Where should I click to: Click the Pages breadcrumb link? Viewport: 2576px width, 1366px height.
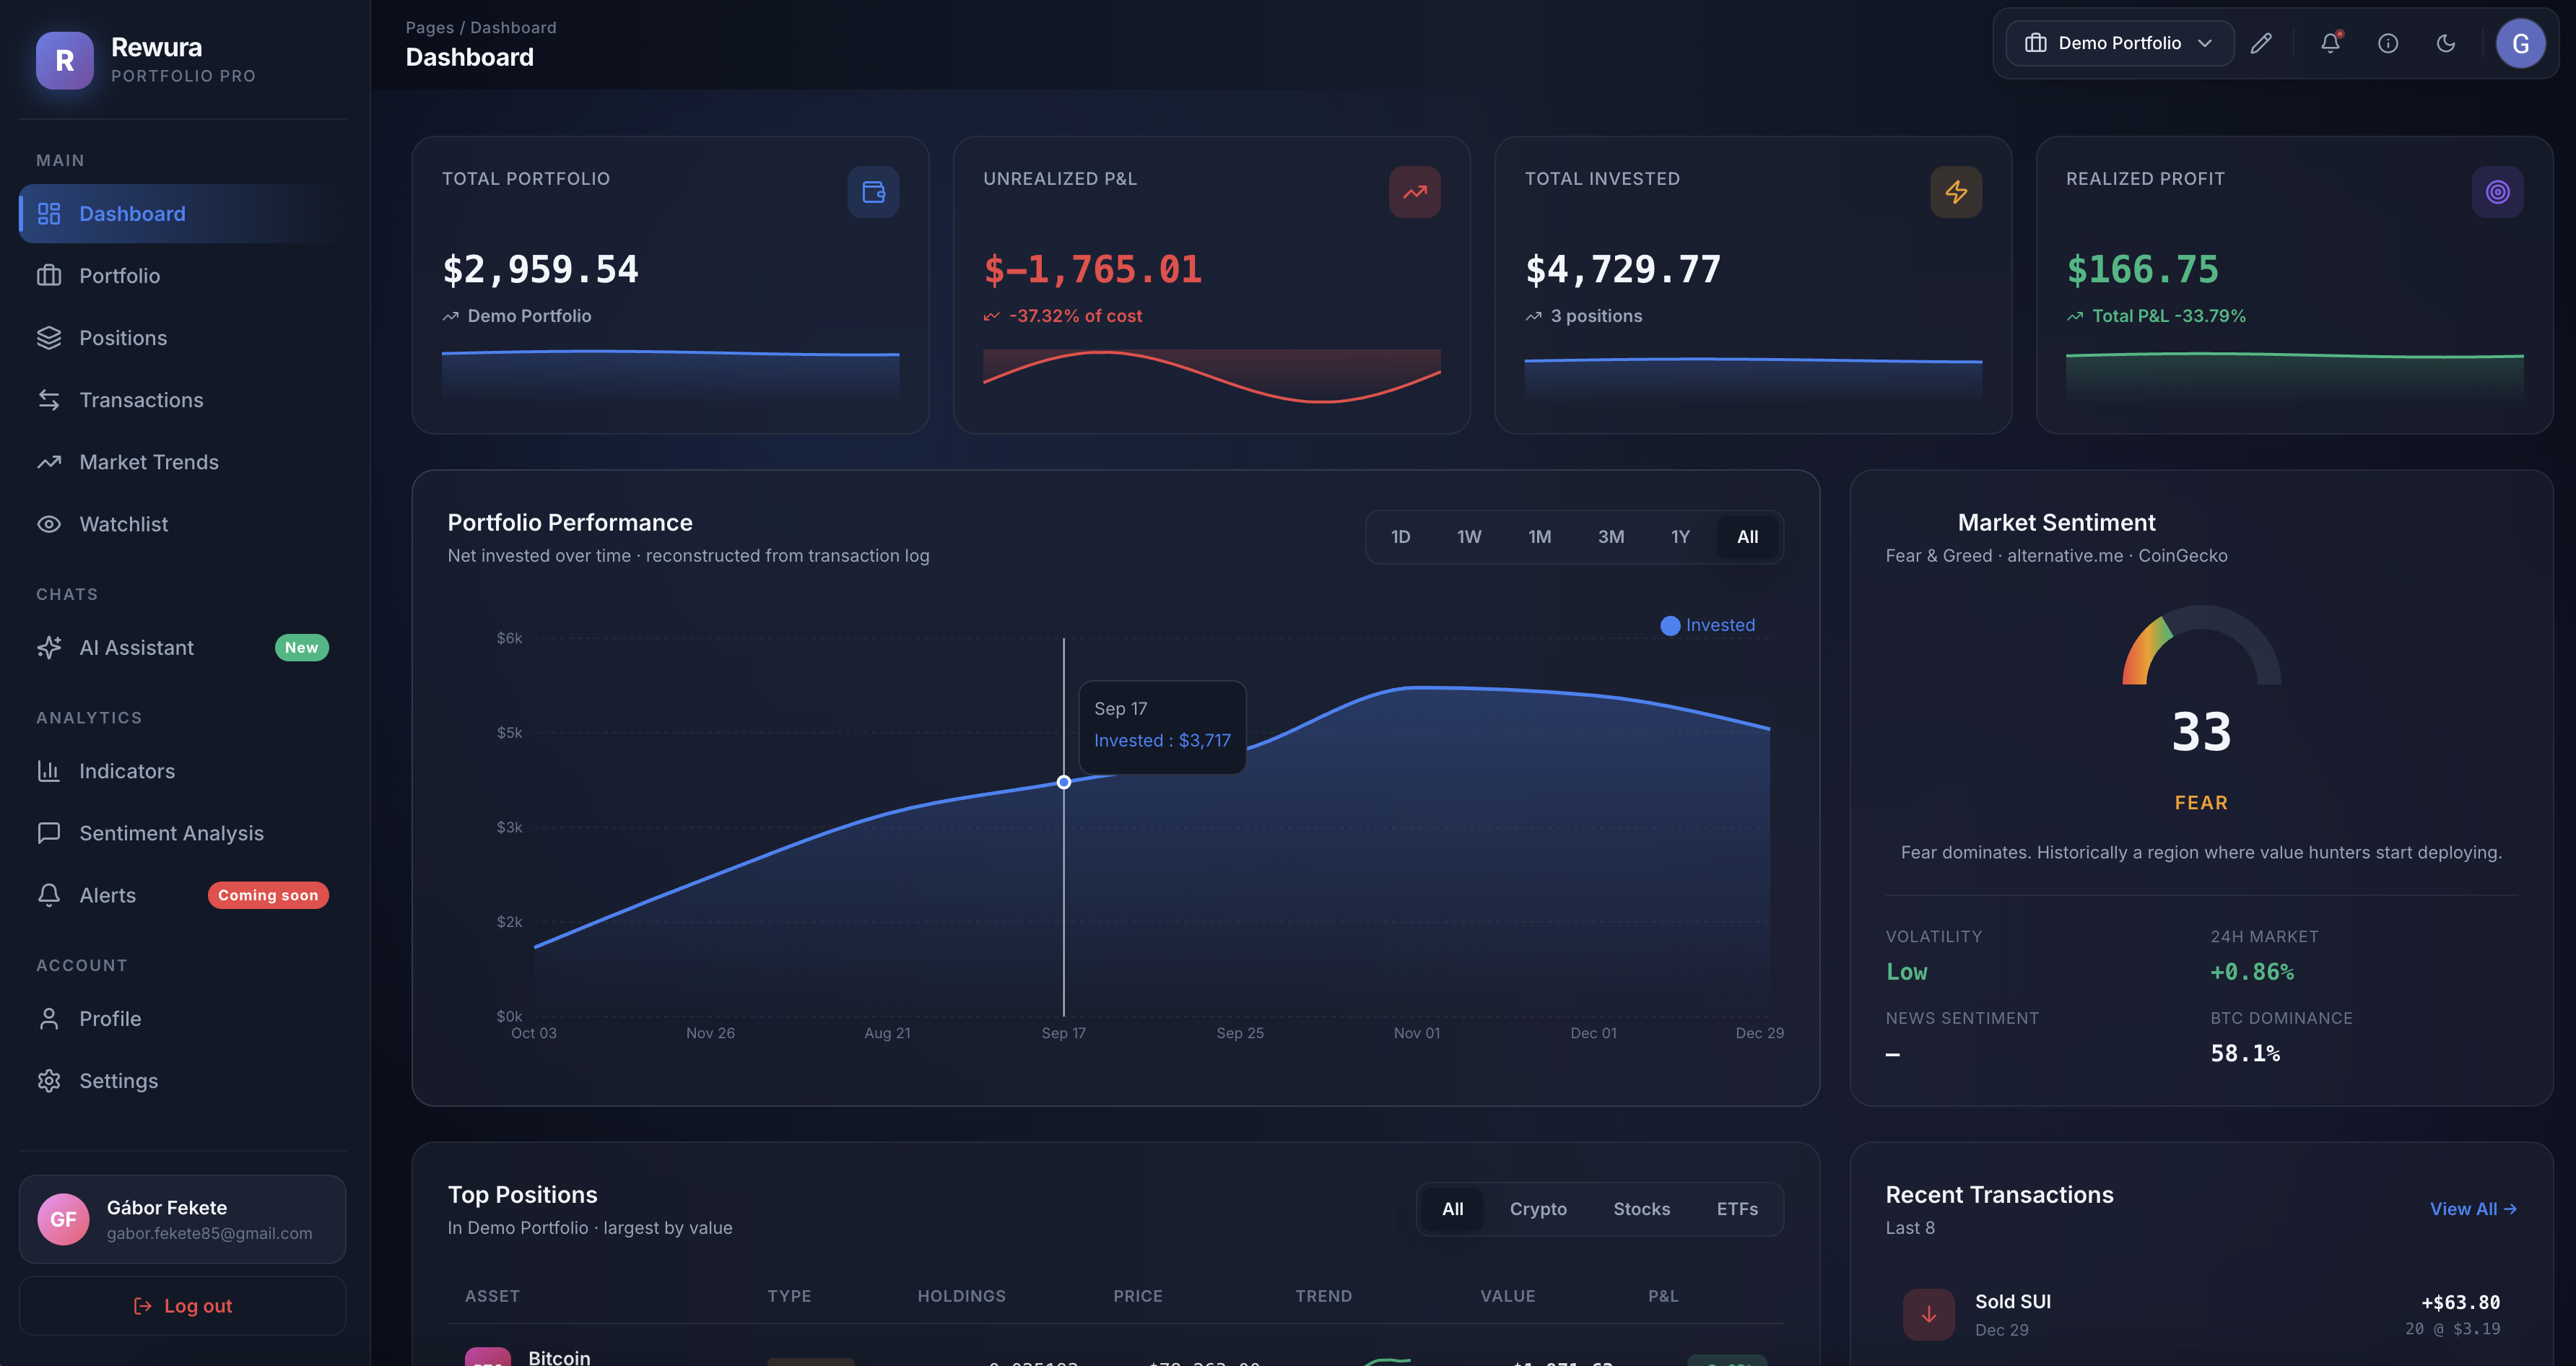(x=429, y=28)
